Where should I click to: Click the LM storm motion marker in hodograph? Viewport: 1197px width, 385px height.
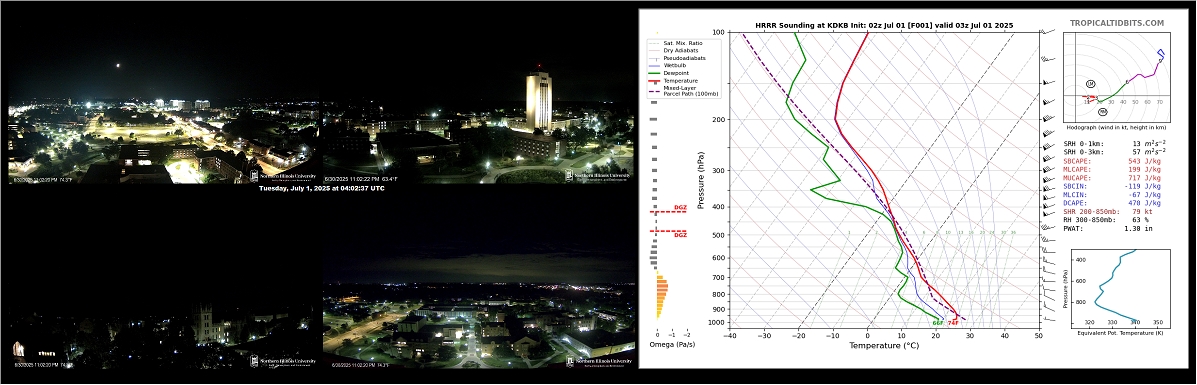[x=1090, y=83]
